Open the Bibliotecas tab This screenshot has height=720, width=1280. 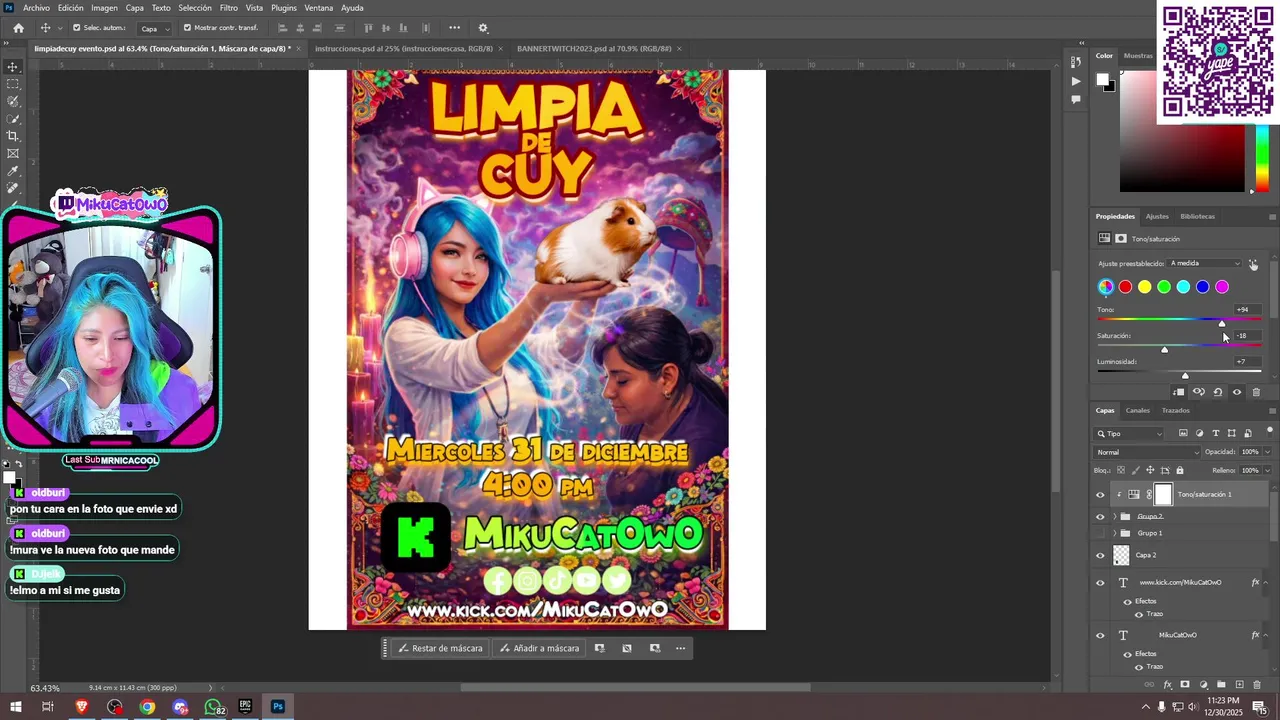point(1197,216)
